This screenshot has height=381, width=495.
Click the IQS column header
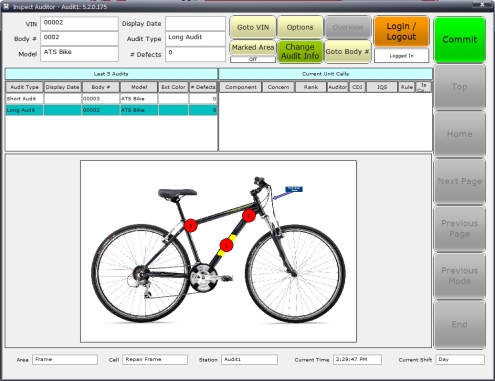click(x=382, y=87)
